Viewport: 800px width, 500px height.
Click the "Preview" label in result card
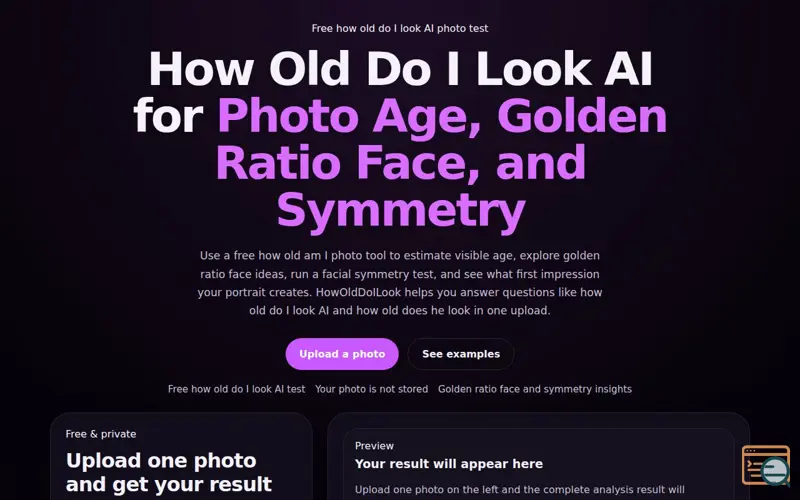pos(374,446)
